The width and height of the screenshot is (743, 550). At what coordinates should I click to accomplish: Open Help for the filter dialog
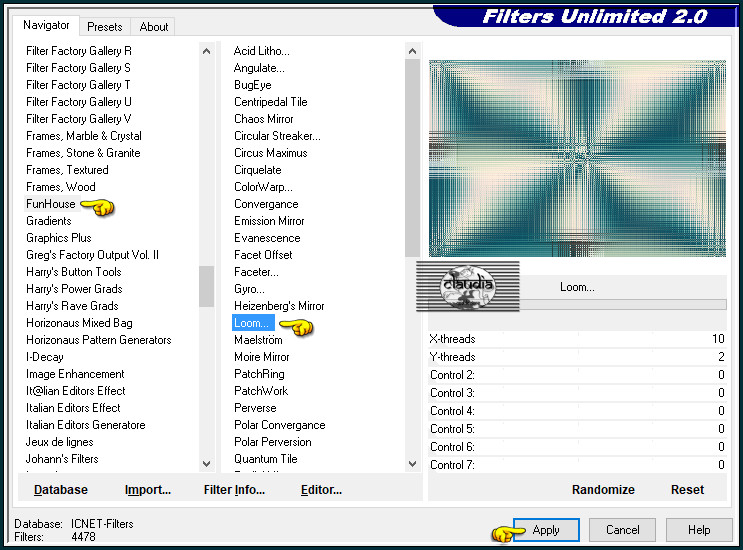[699, 530]
